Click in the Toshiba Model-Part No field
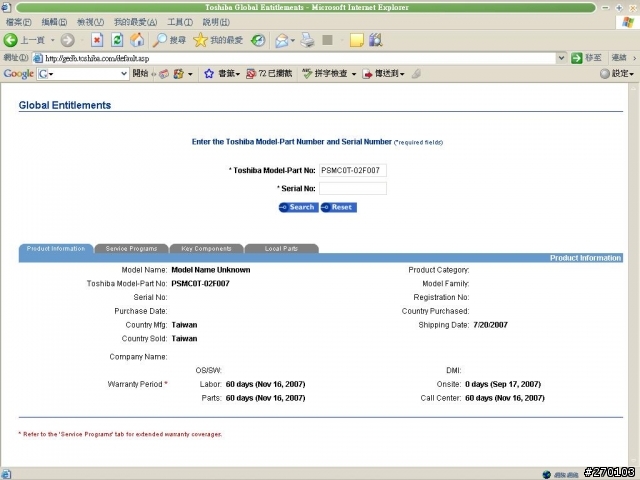 353,170
